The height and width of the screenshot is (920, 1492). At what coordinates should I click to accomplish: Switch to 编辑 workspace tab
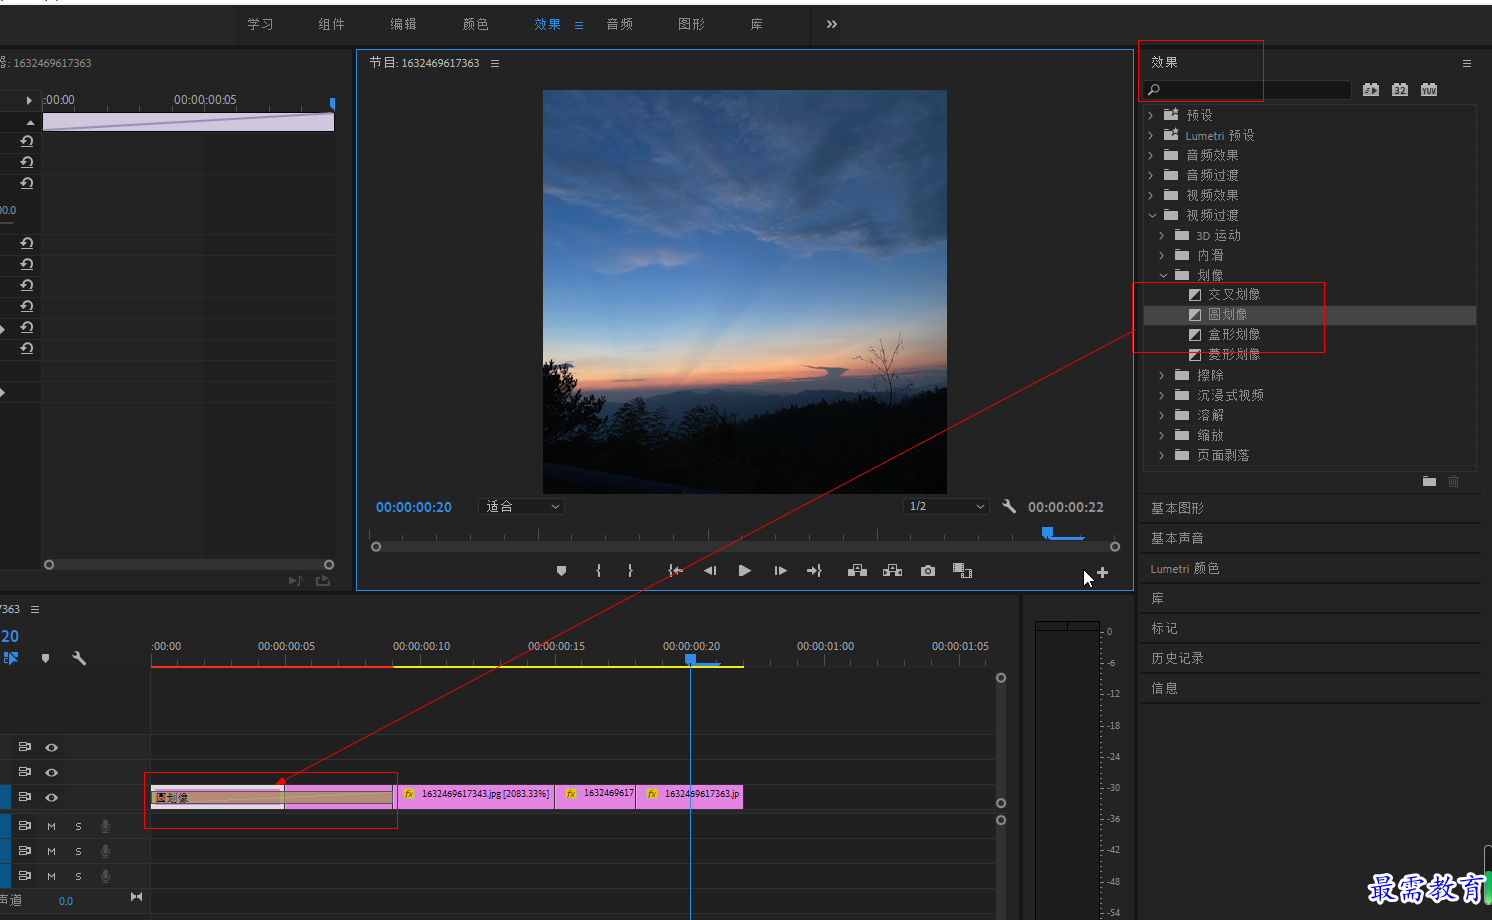pos(404,24)
